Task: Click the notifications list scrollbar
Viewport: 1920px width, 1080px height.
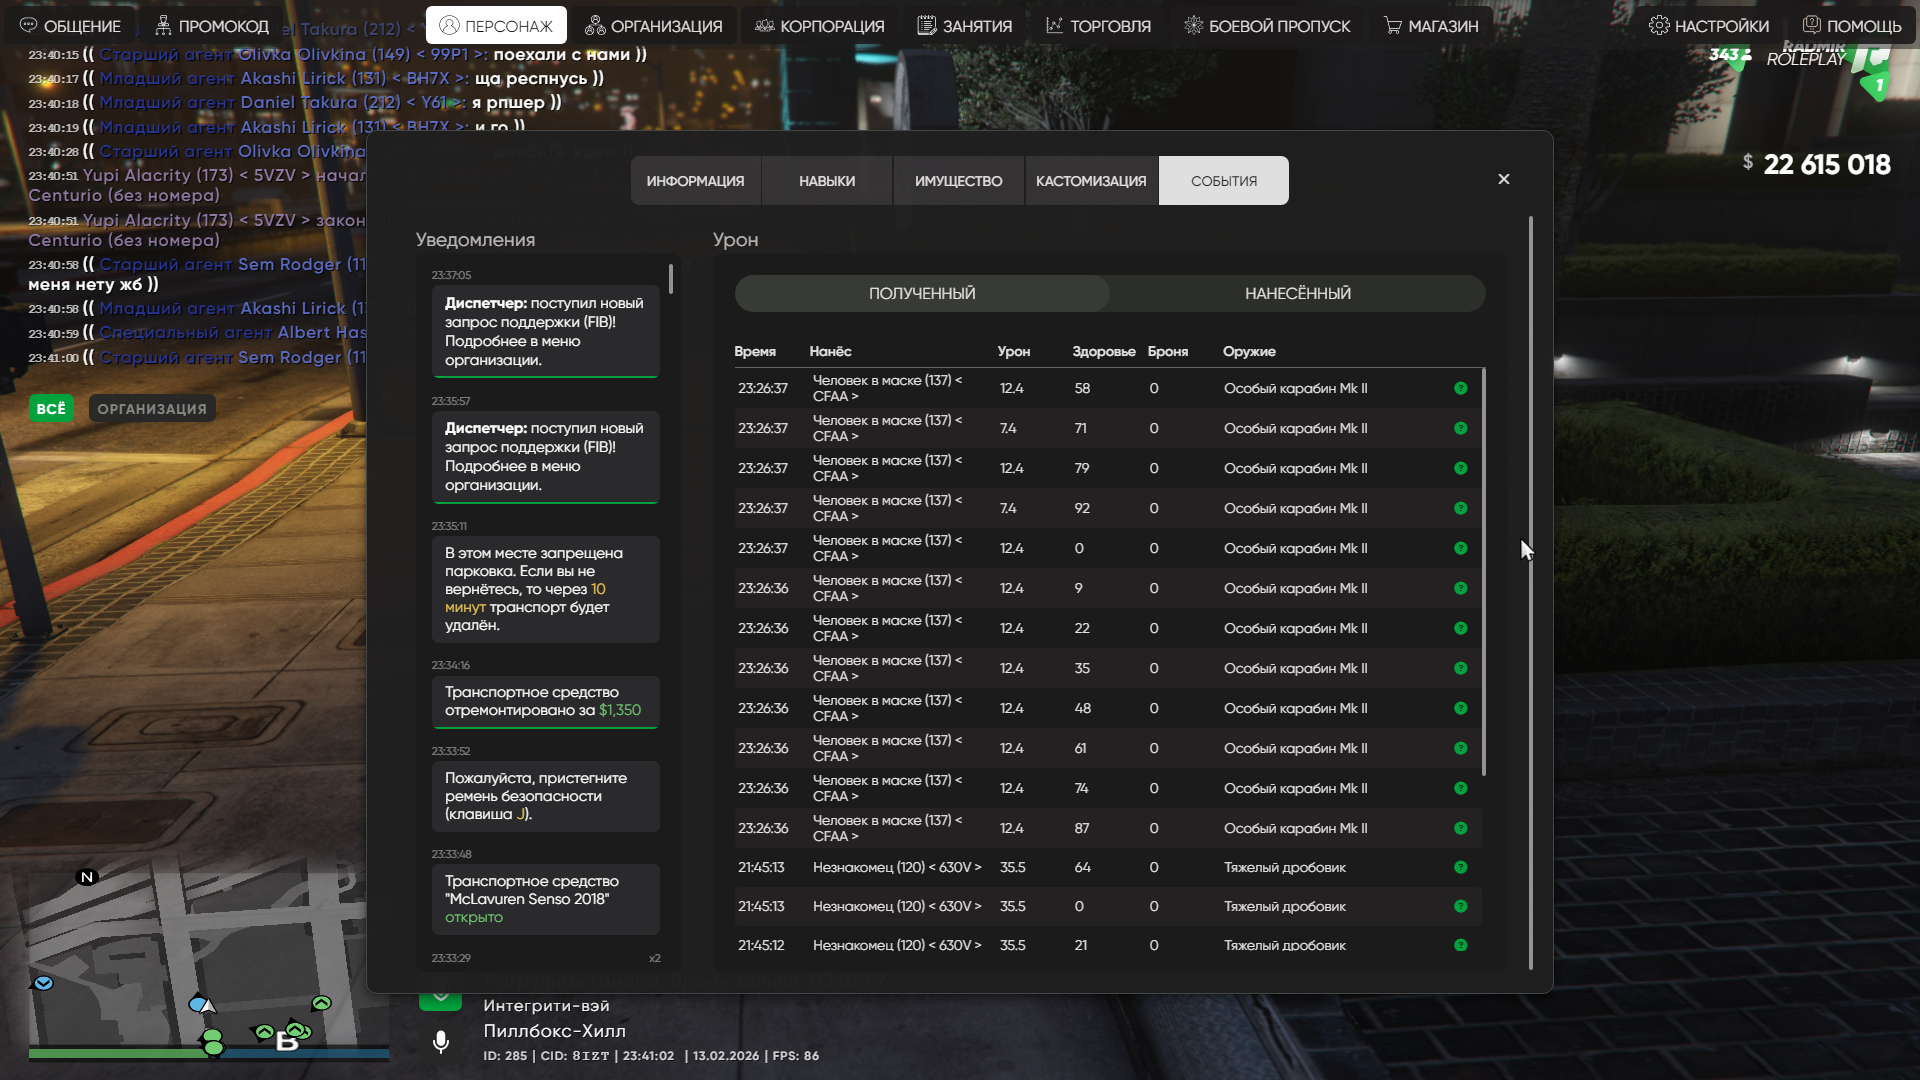Action: 670,280
